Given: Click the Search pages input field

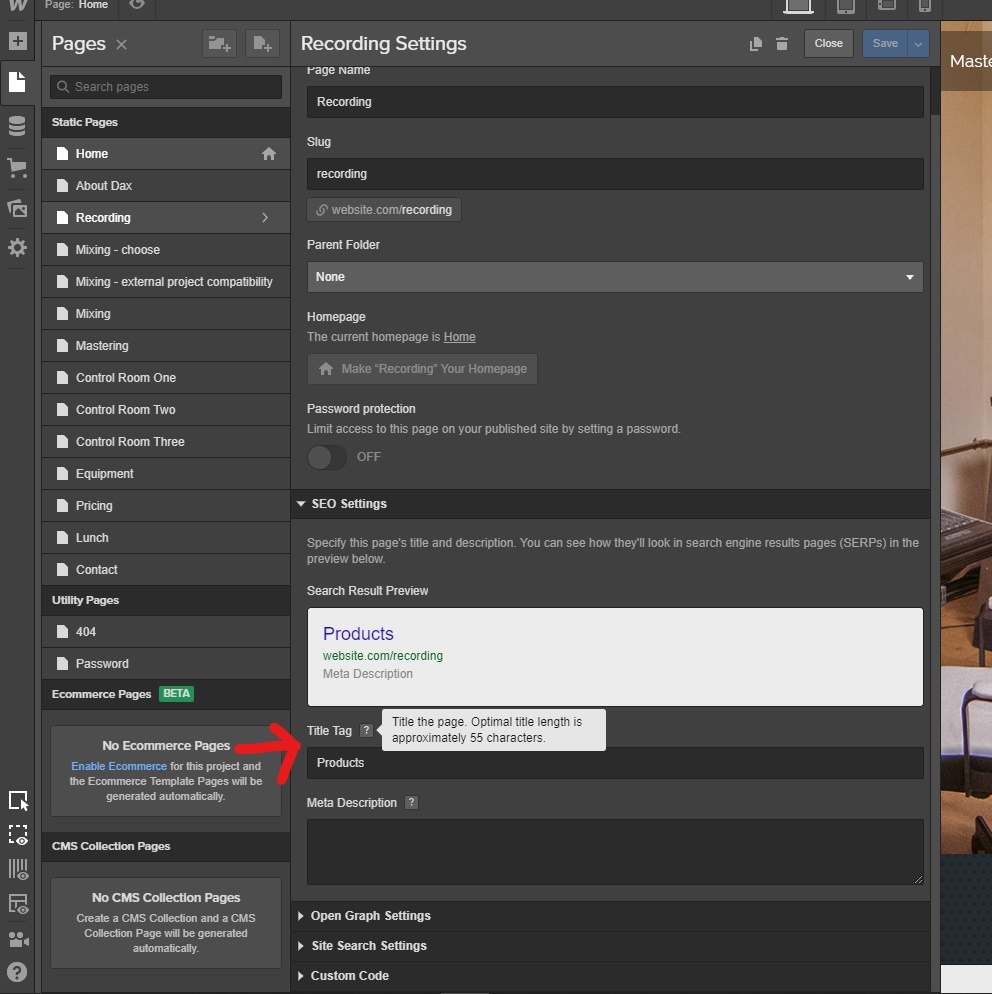Looking at the screenshot, I should [166, 87].
